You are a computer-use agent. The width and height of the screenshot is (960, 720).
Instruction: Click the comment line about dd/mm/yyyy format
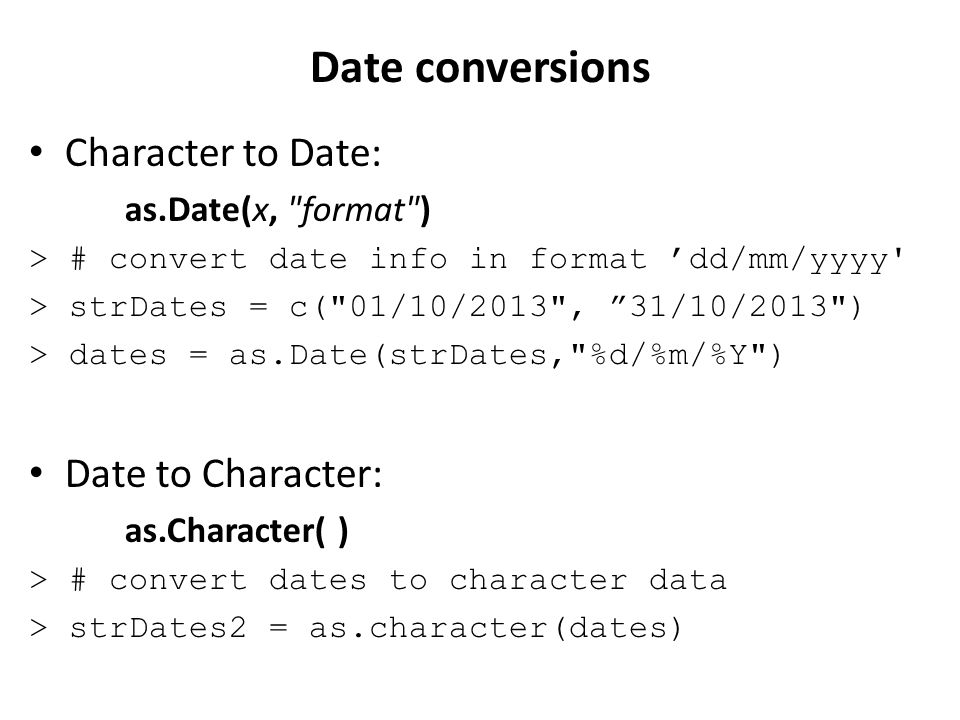(467, 260)
